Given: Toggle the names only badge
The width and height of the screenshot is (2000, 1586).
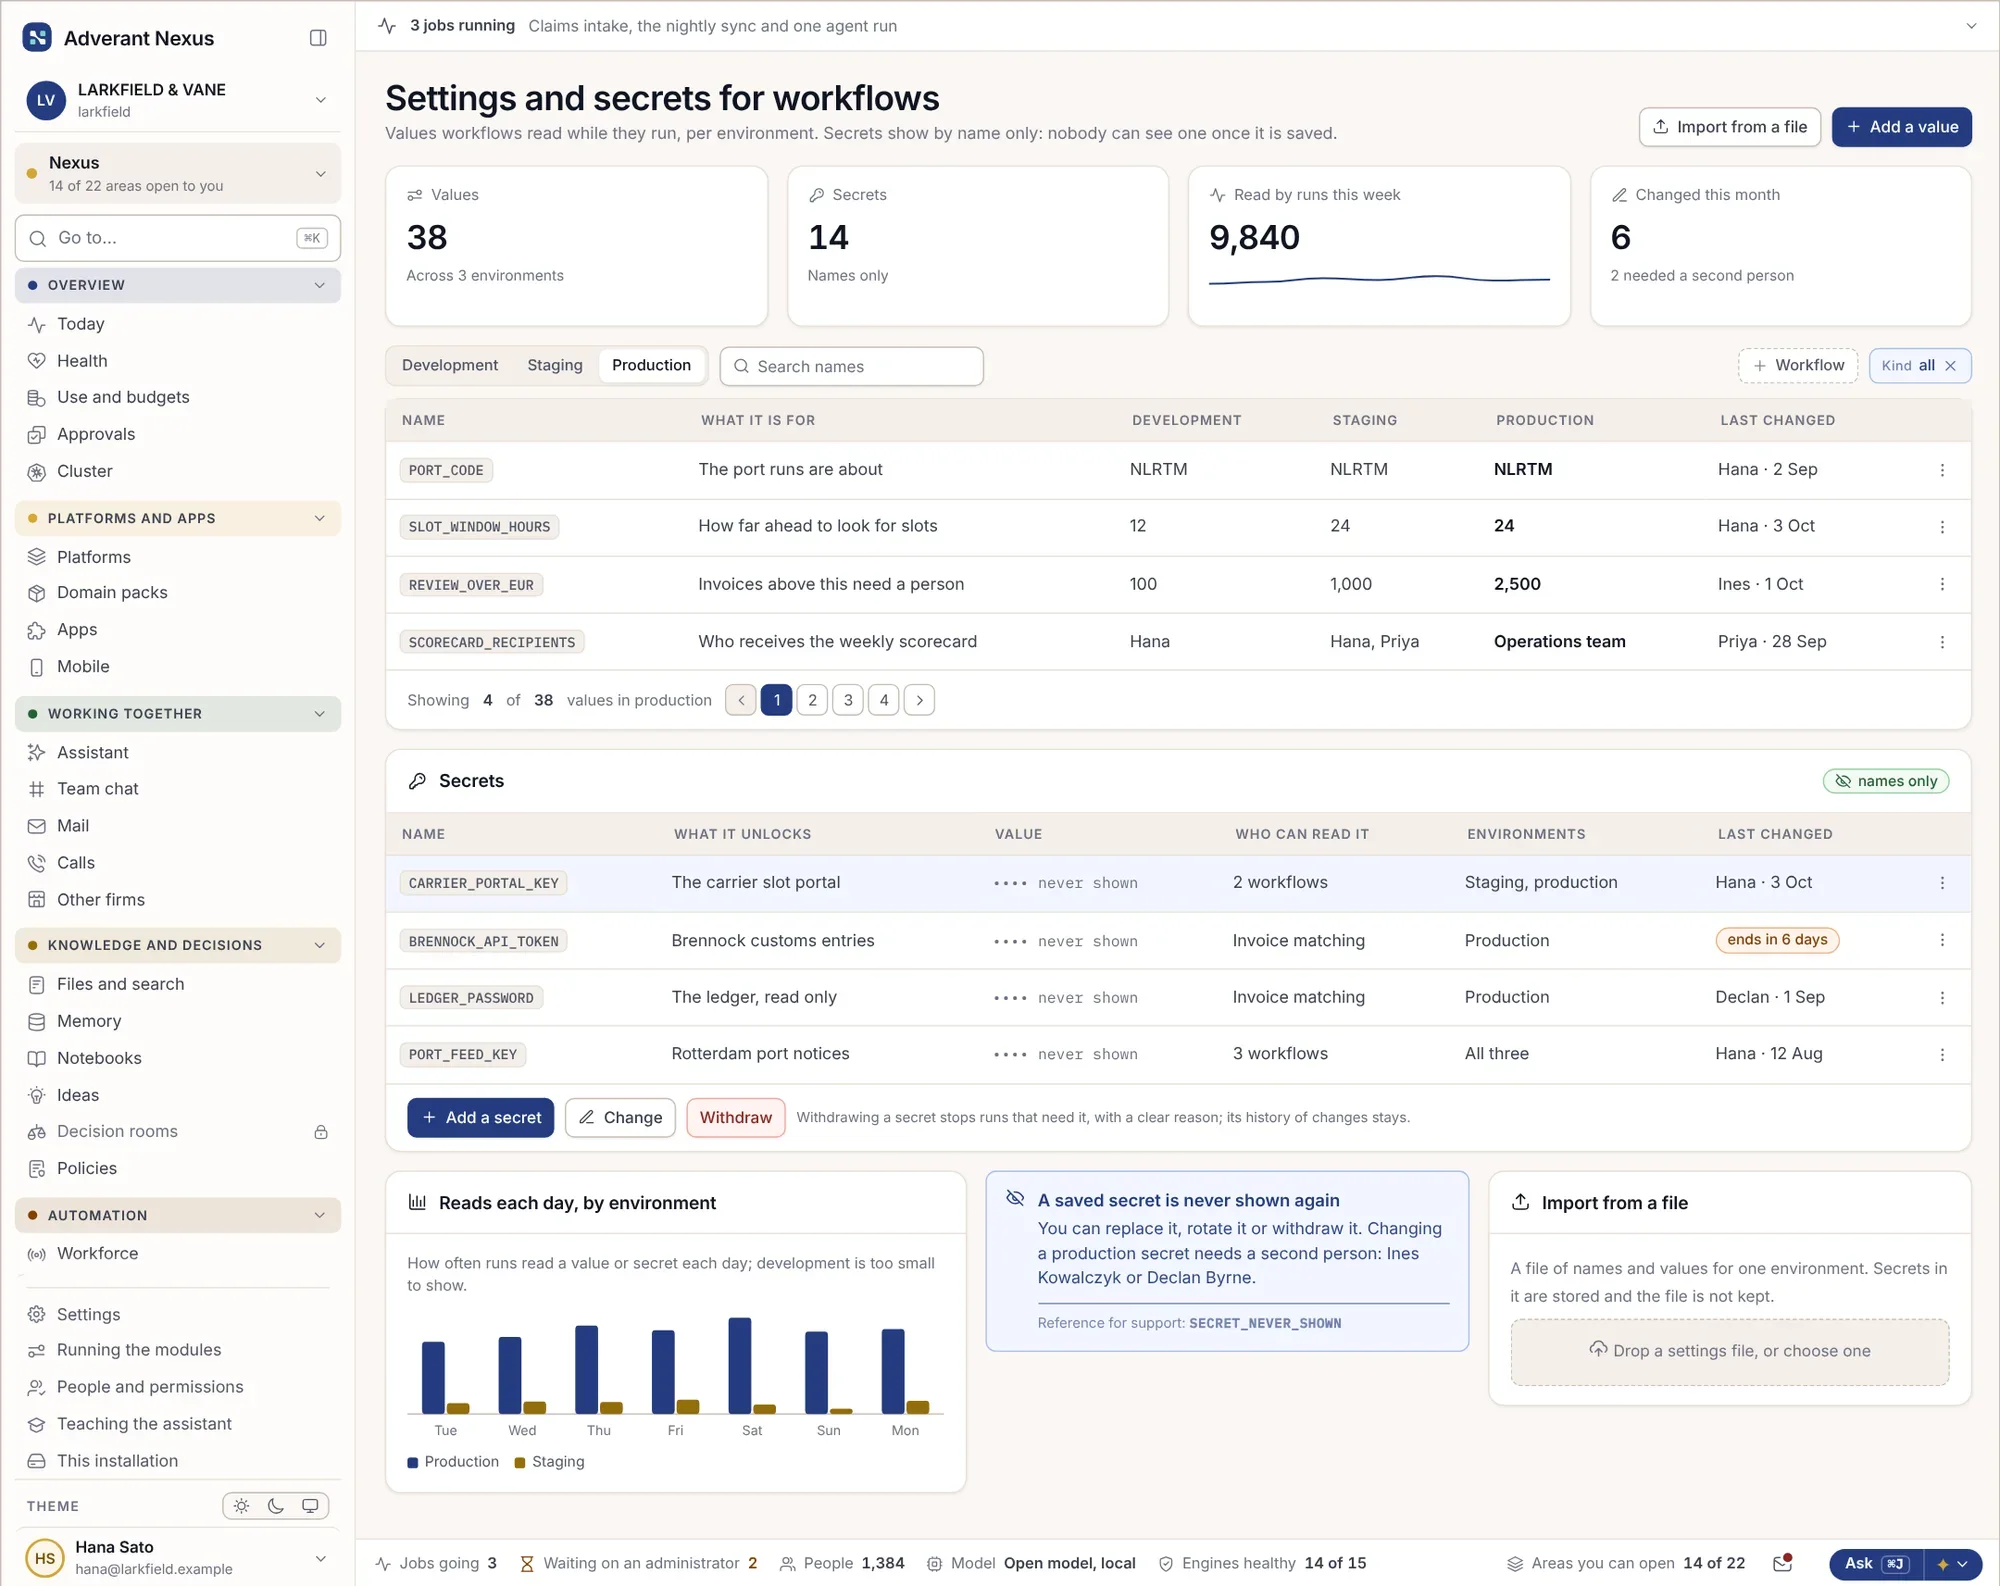Looking at the screenshot, I should [1885, 781].
